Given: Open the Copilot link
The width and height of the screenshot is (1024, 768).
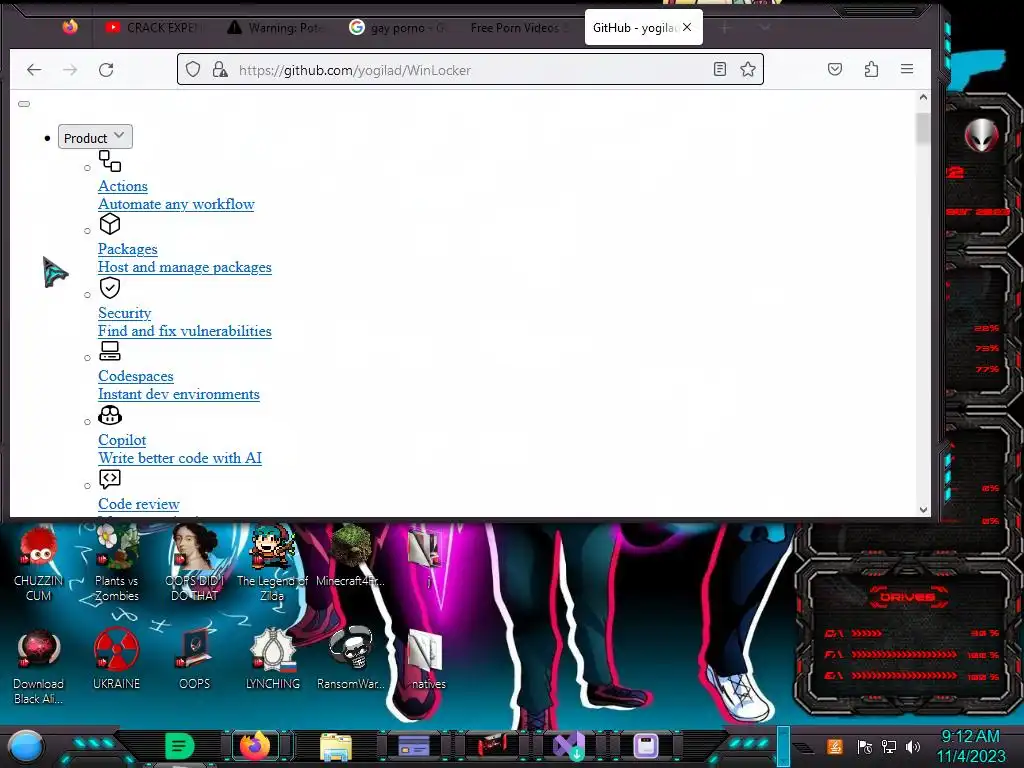Looking at the screenshot, I should 122,440.
